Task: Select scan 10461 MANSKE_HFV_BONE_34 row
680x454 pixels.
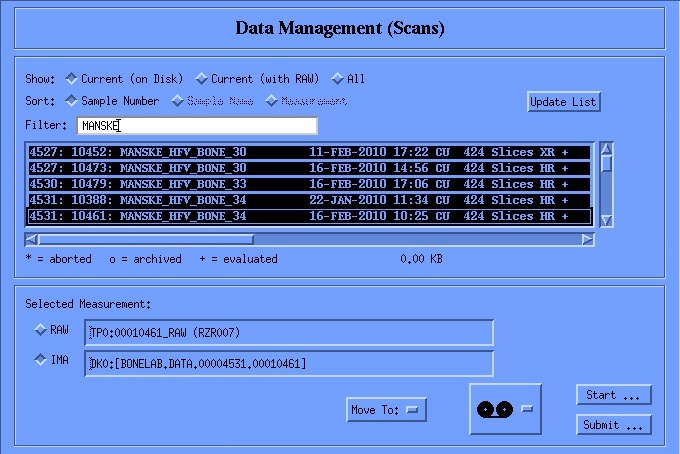Action: [309, 216]
